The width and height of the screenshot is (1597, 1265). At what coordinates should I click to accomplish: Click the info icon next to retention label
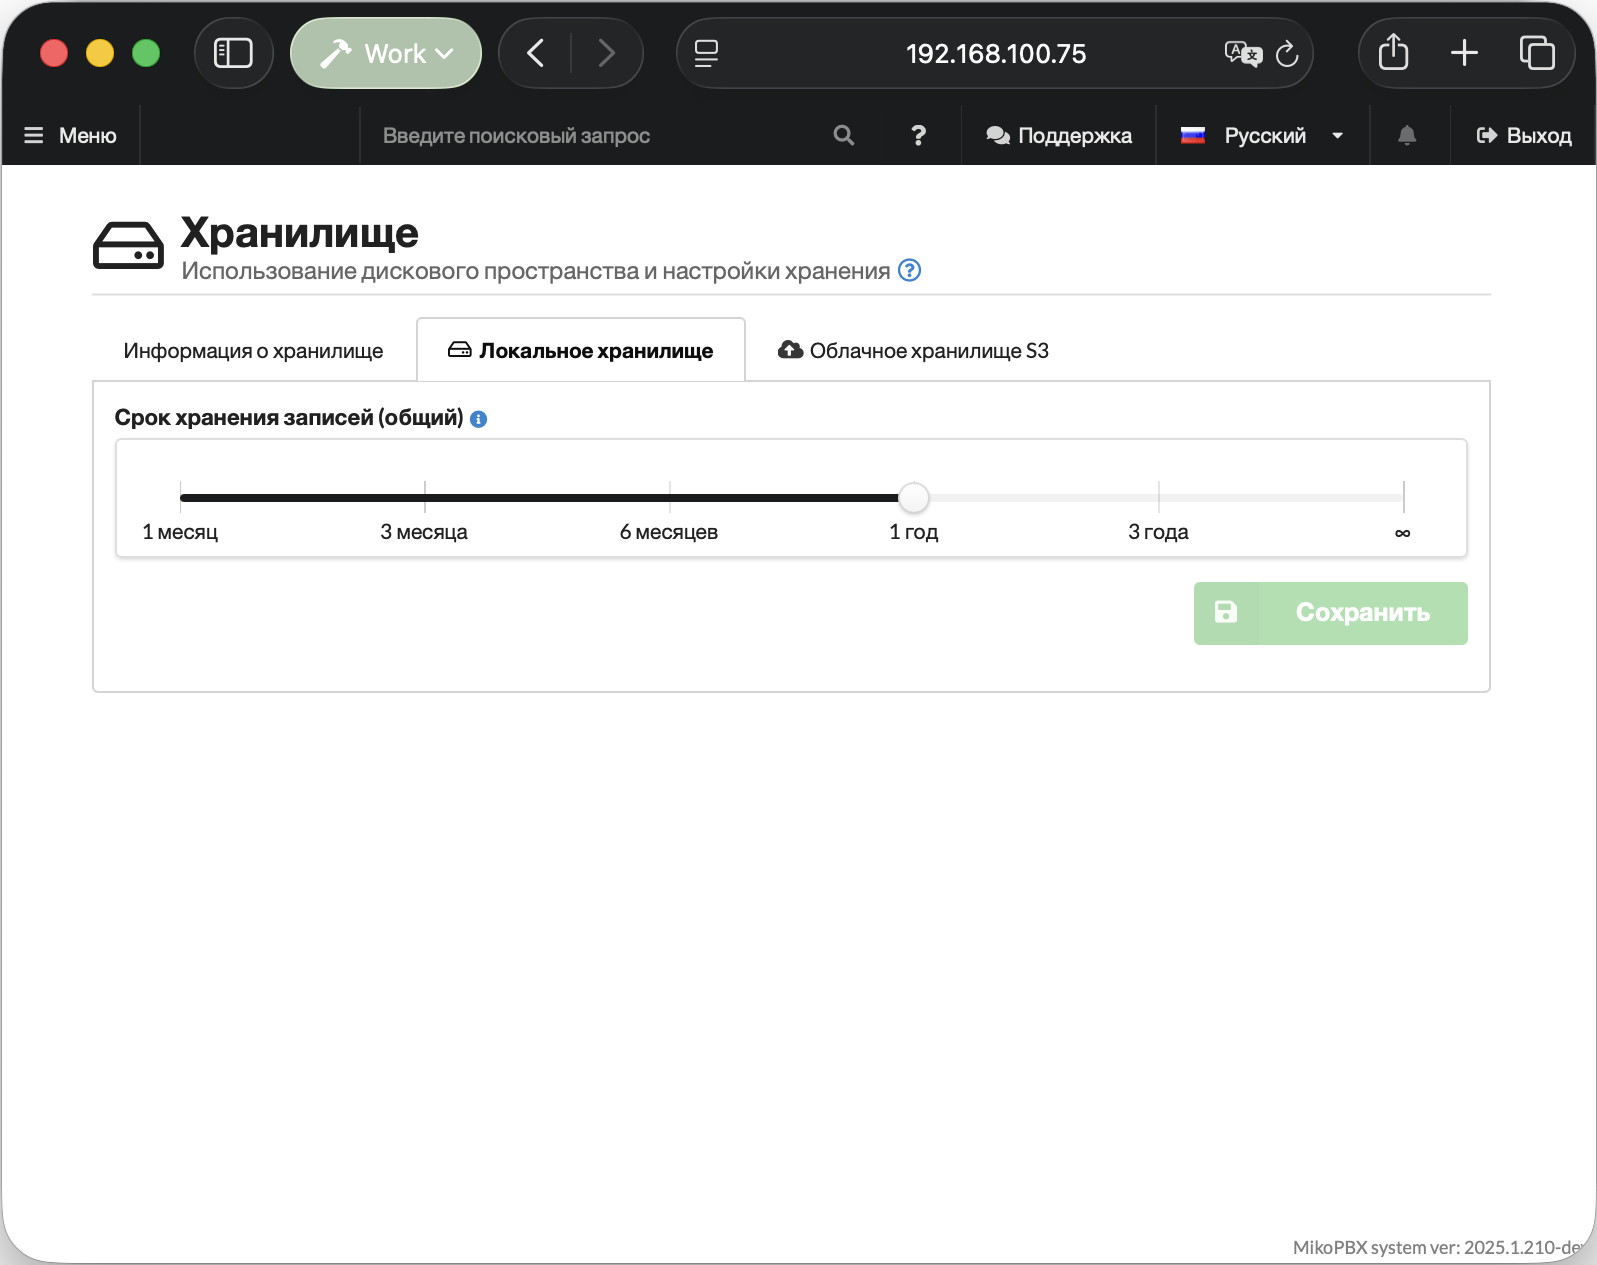pyautogui.click(x=479, y=419)
